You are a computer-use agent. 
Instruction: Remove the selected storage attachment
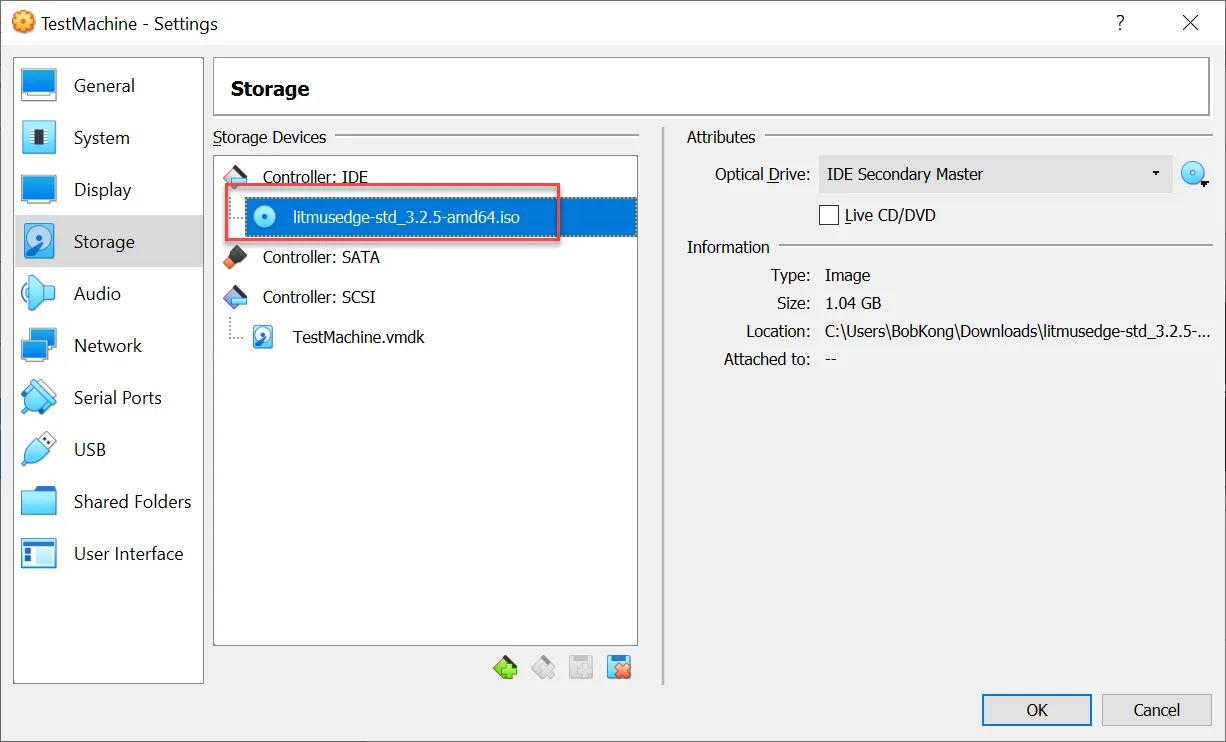point(619,667)
